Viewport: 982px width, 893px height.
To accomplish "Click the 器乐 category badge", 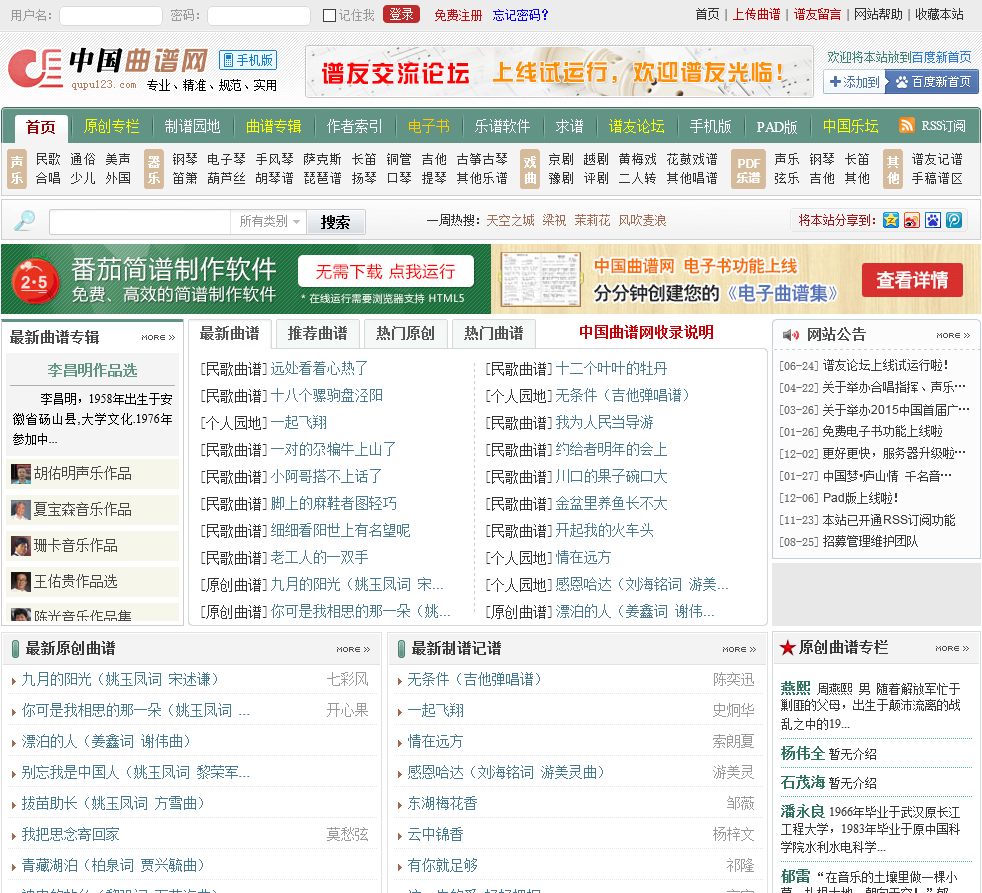I will pyautogui.click(x=153, y=169).
